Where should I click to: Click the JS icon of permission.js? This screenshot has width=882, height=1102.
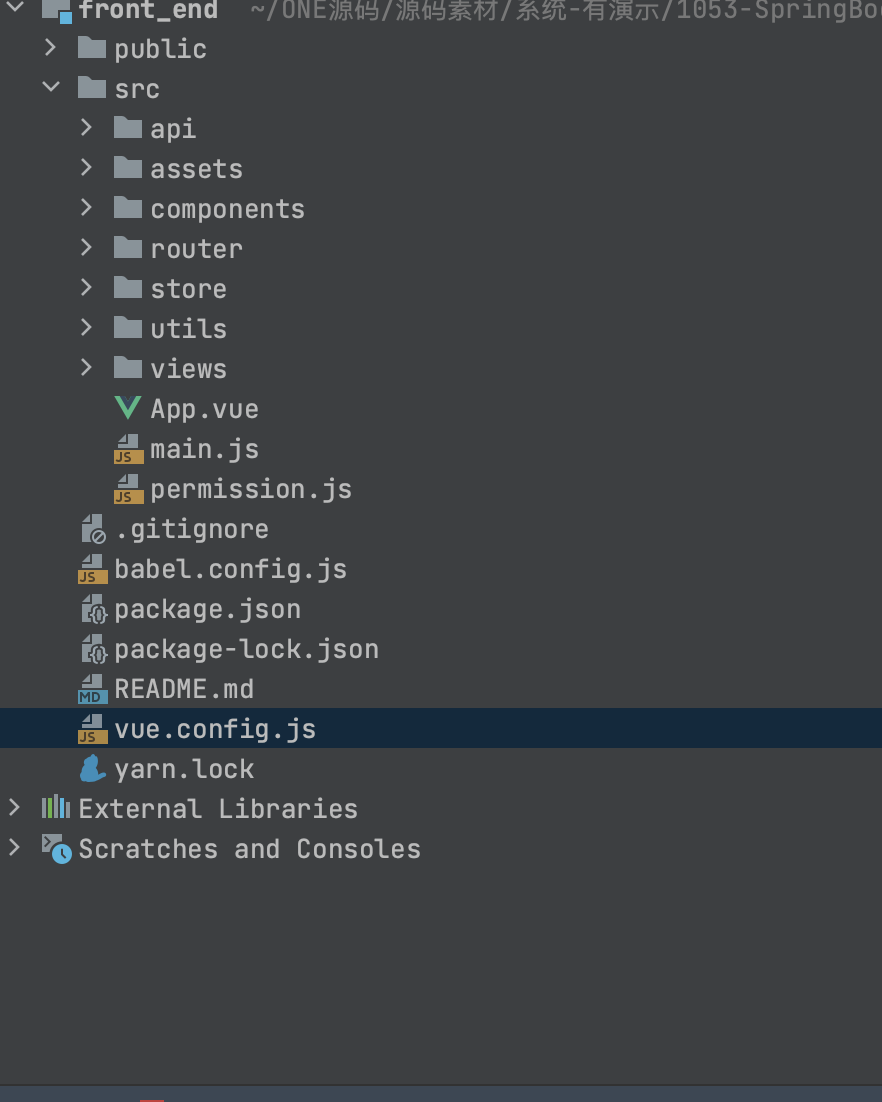click(x=129, y=489)
